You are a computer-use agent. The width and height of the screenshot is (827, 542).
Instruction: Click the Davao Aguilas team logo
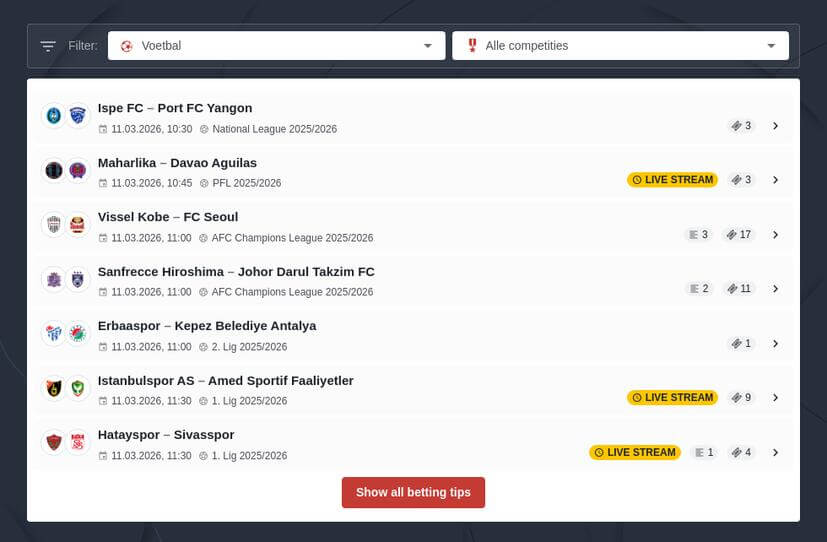click(x=78, y=171)
